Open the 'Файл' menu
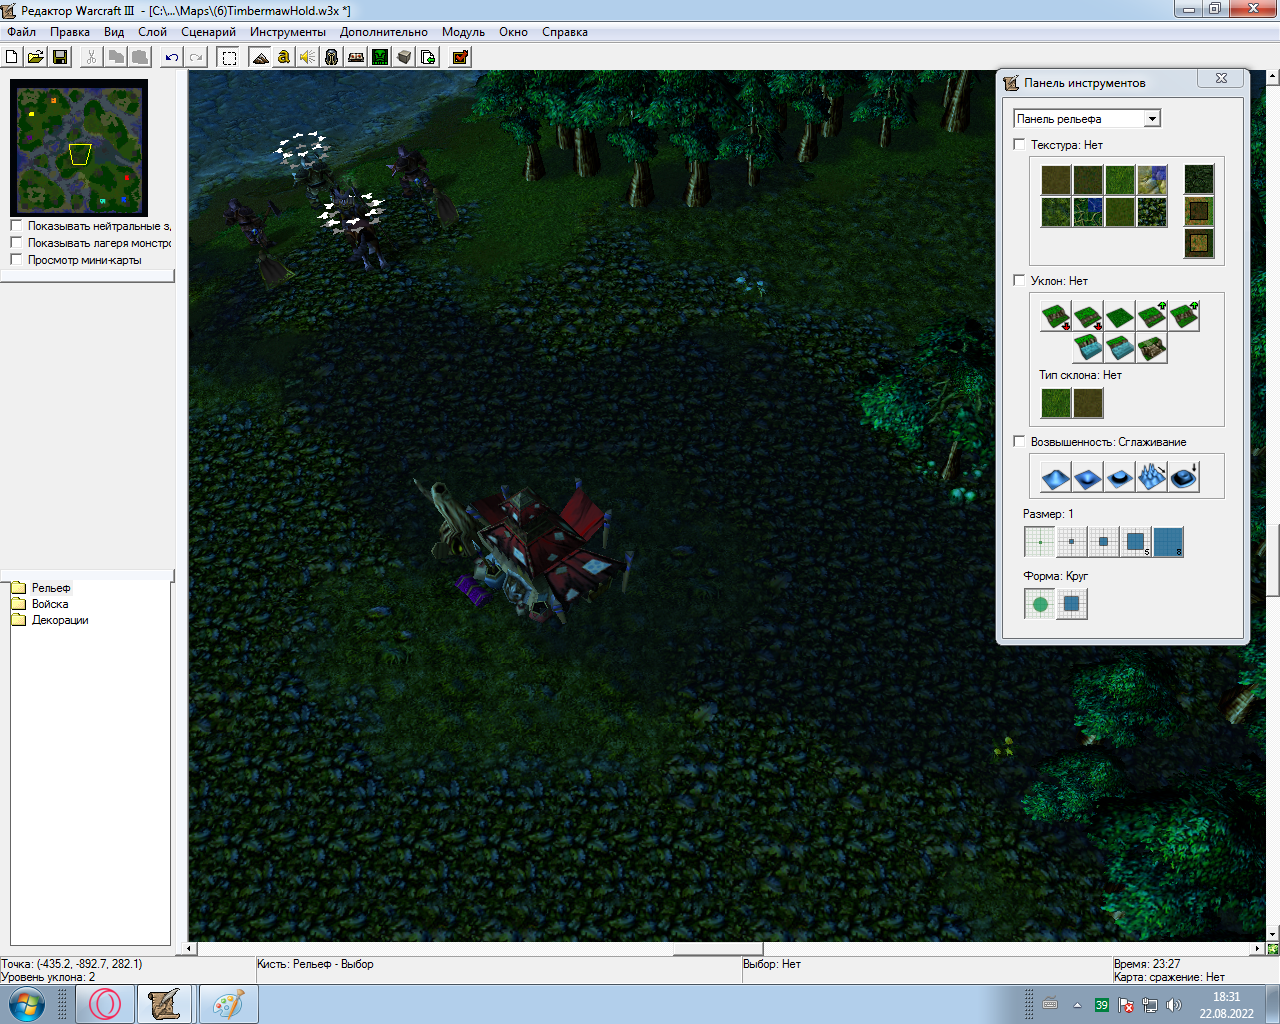The image size is (1280, 1024). (x=22, y=32)
